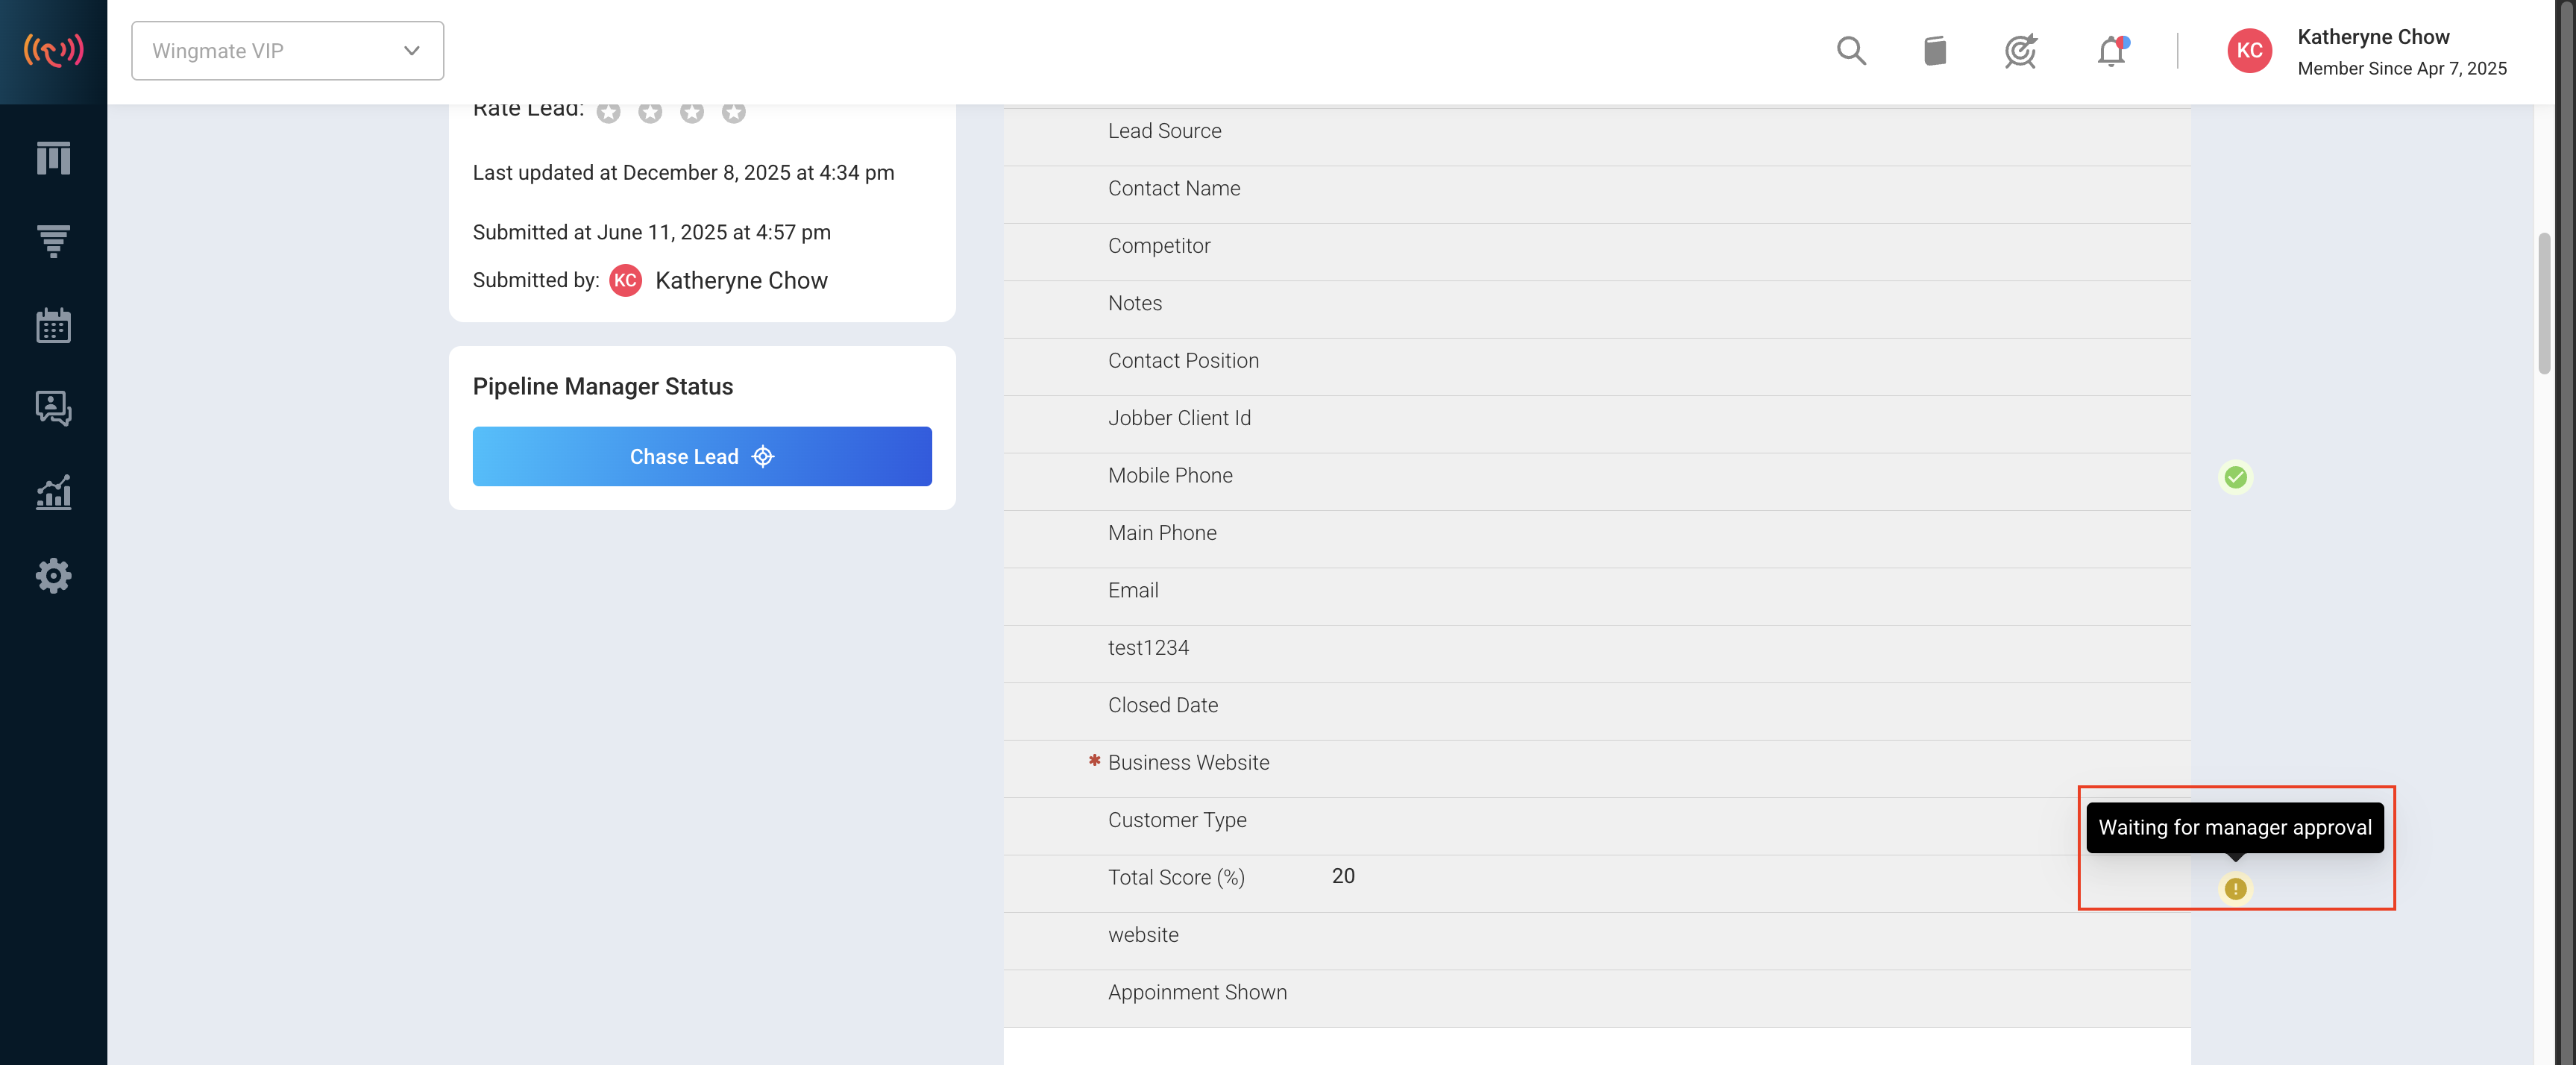The width and height of the screenshot is (2576, 1065).
Task: Open the contacts chat sidebar icon
Action: click(53, 408)
